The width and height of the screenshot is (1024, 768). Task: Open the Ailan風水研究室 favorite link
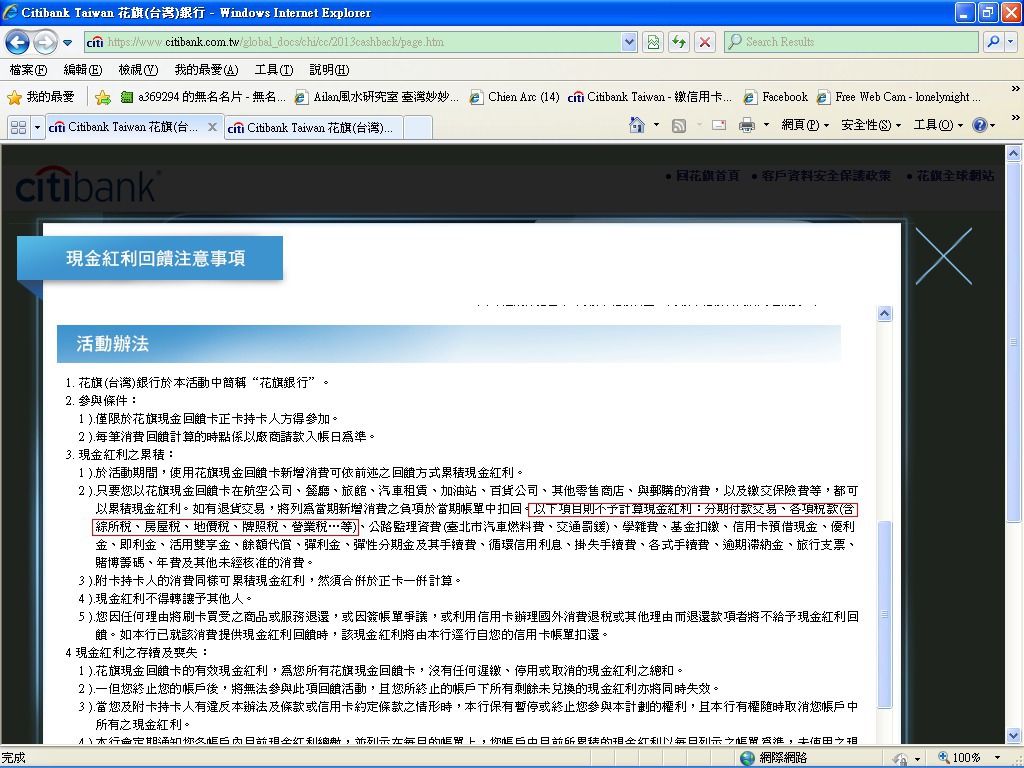coord(376,97)
